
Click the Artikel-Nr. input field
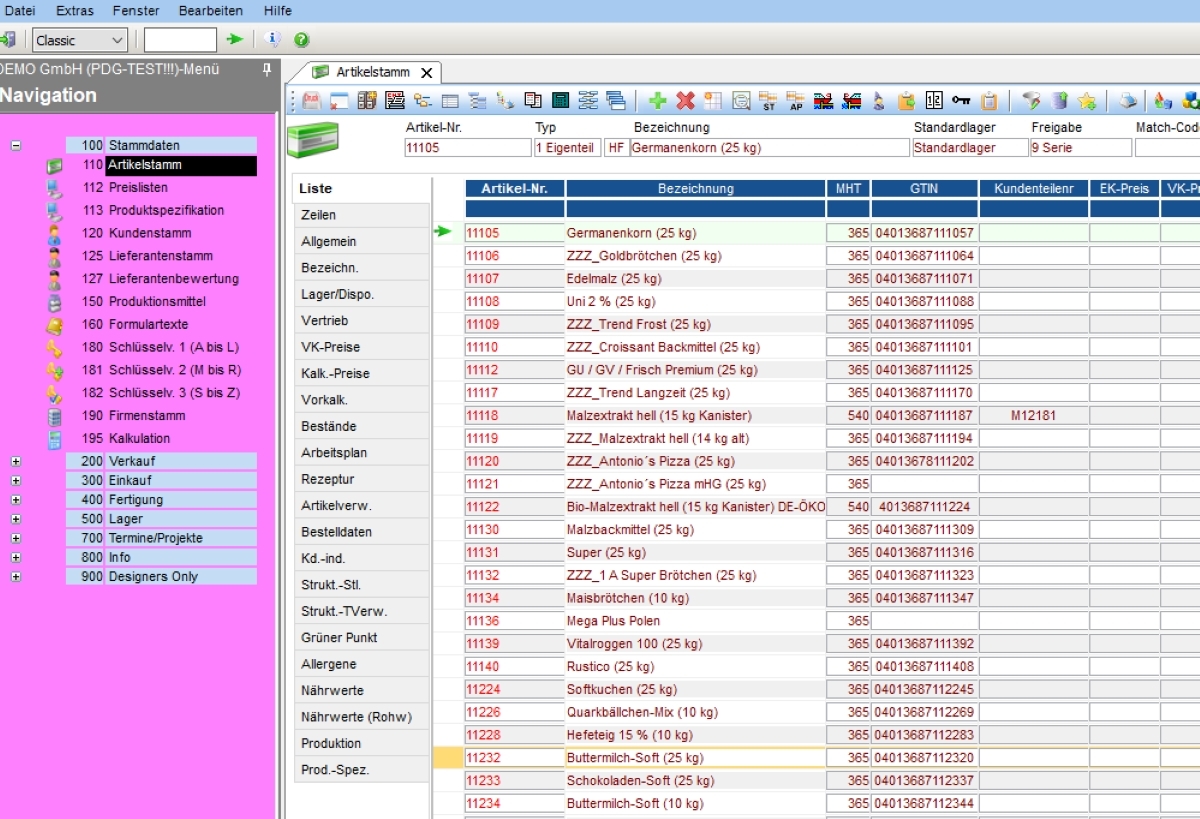pos(467,148)
